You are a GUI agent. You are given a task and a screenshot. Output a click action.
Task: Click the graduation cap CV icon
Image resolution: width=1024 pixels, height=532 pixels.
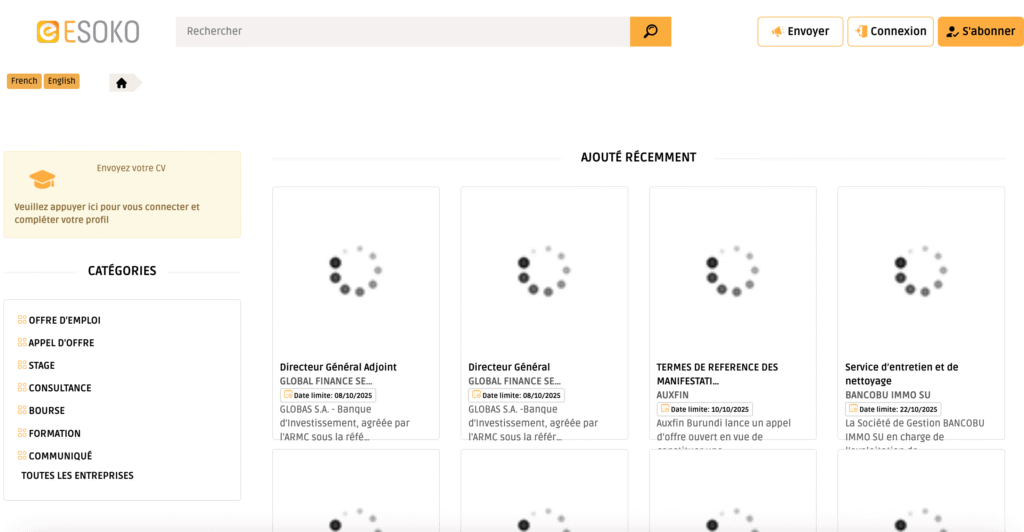click(x=42, y=180)
